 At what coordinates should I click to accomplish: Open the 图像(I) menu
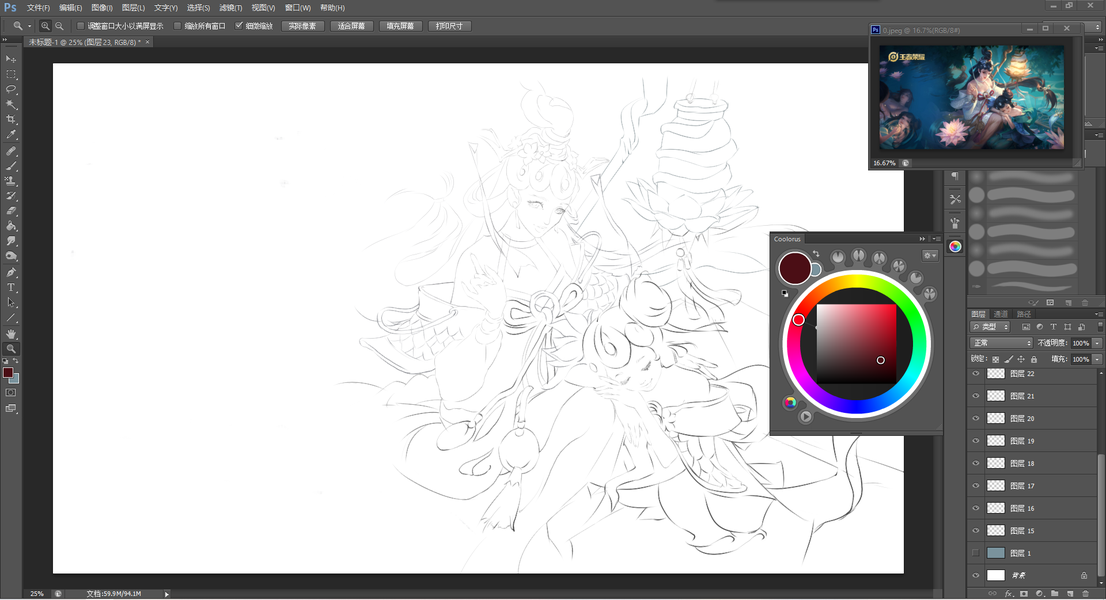pyautogui.click(x=102, y=8)
